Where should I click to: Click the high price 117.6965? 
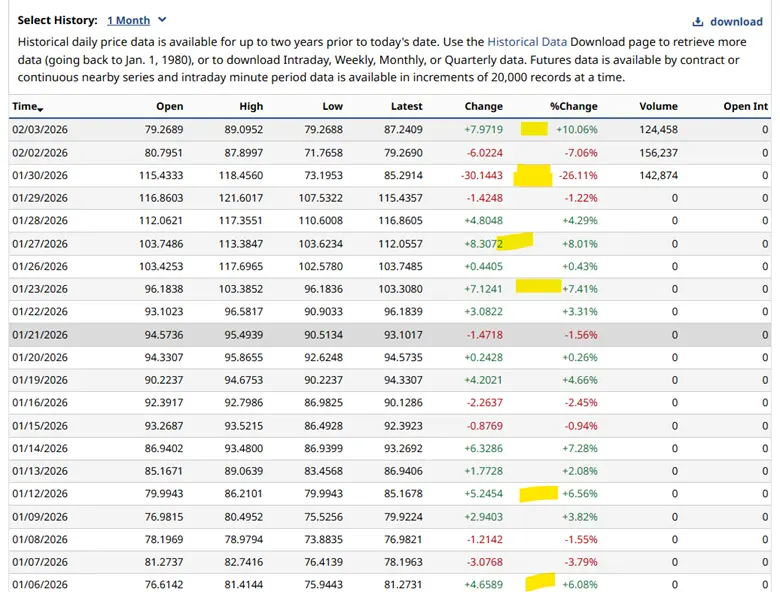tap(241, 266)
